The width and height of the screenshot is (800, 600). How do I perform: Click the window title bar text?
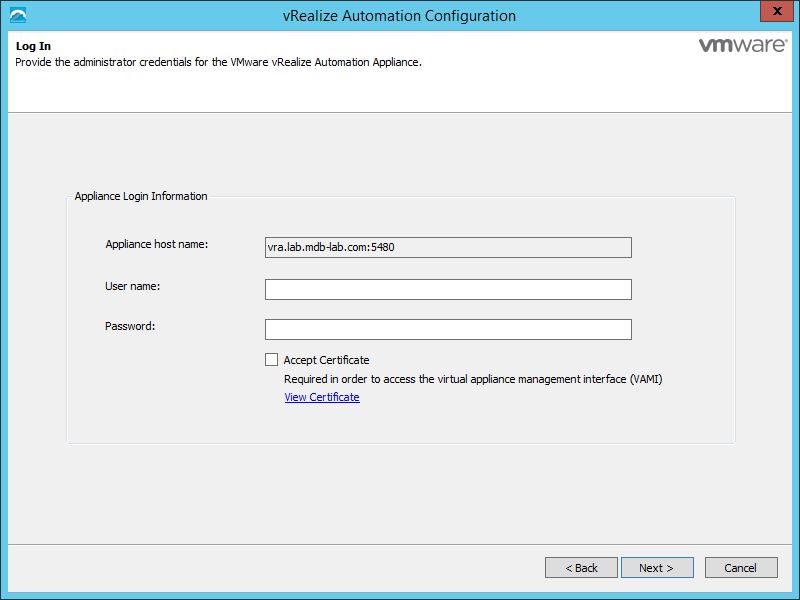(399, 16)
